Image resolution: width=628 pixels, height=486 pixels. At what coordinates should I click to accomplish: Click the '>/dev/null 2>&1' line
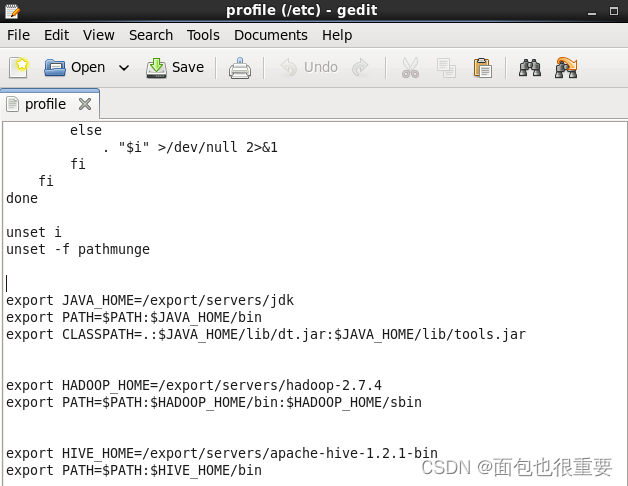[190, 147]
